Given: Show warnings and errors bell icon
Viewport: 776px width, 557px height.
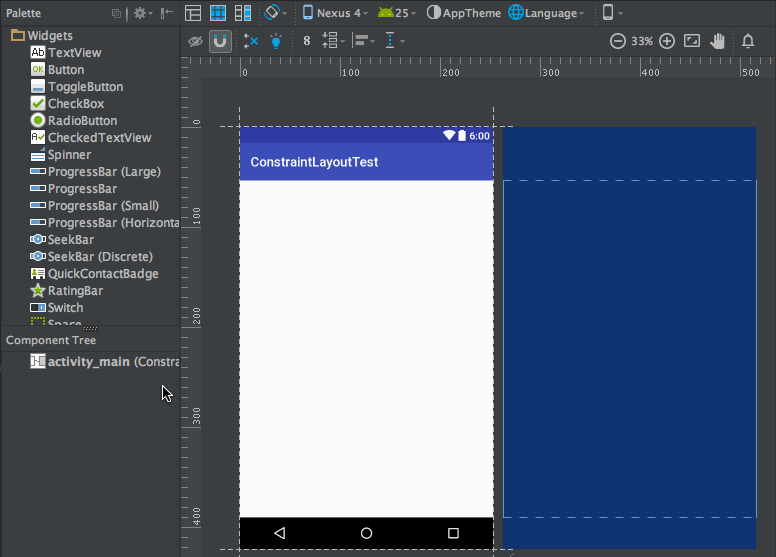Looking at the screenshot, I should 748,41.
